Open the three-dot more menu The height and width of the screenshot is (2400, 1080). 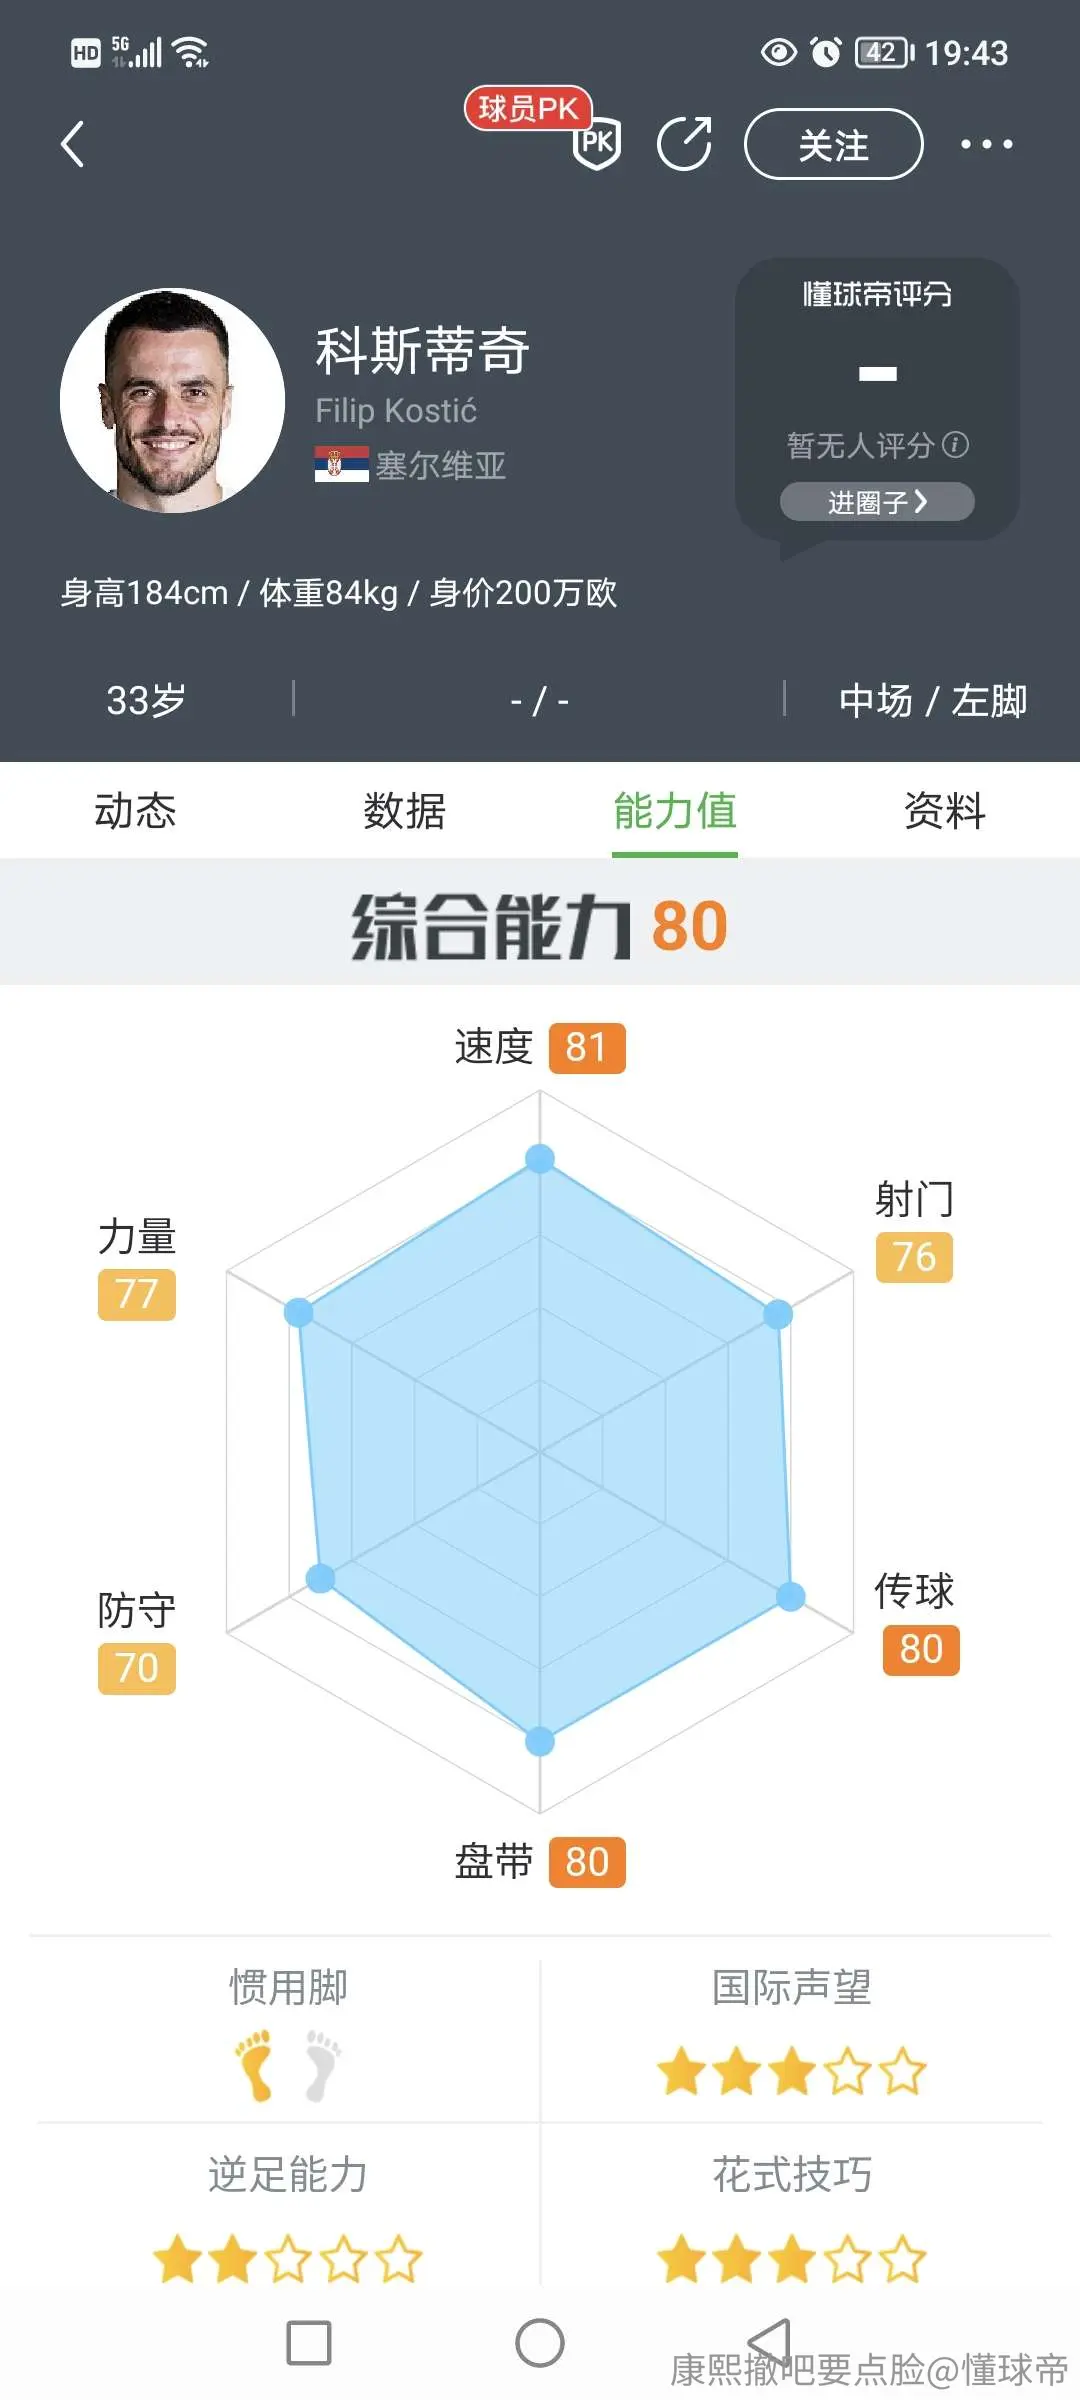click(986, 144)
